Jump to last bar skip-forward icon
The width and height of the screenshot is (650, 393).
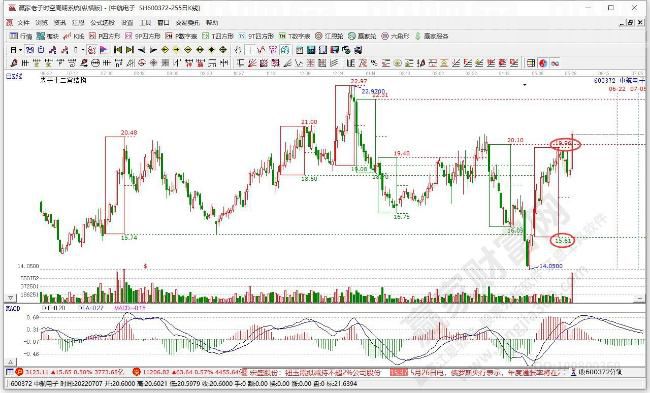[x=130, y=50]
